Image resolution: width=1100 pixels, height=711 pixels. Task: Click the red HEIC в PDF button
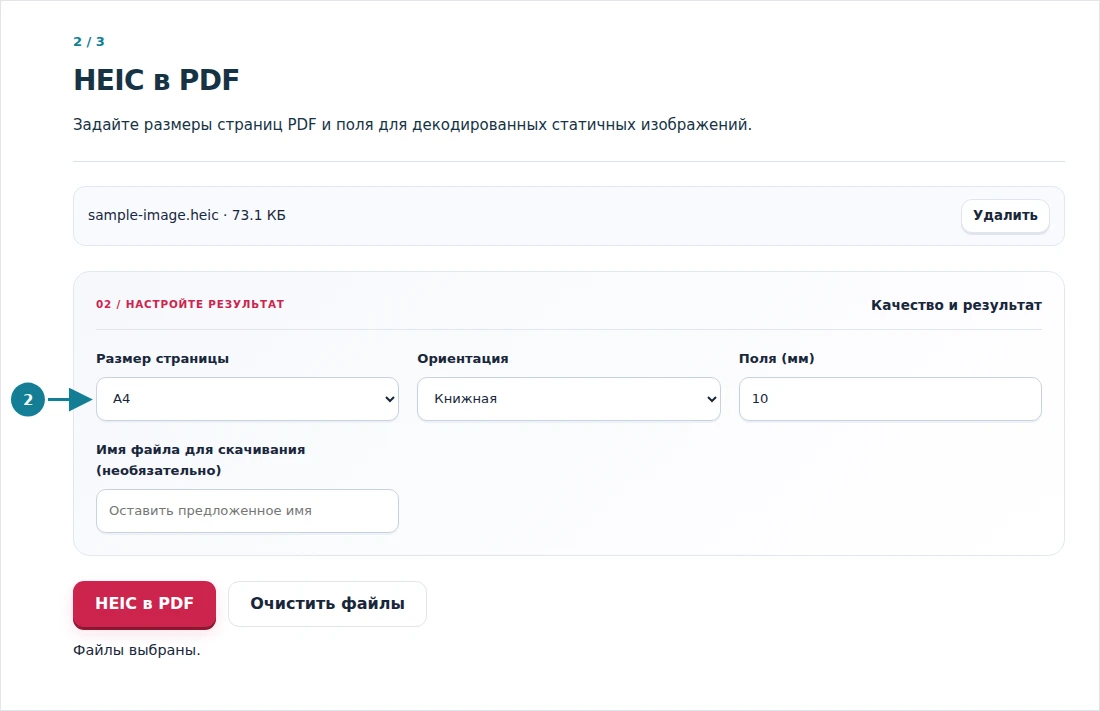[x=145, y=604]
